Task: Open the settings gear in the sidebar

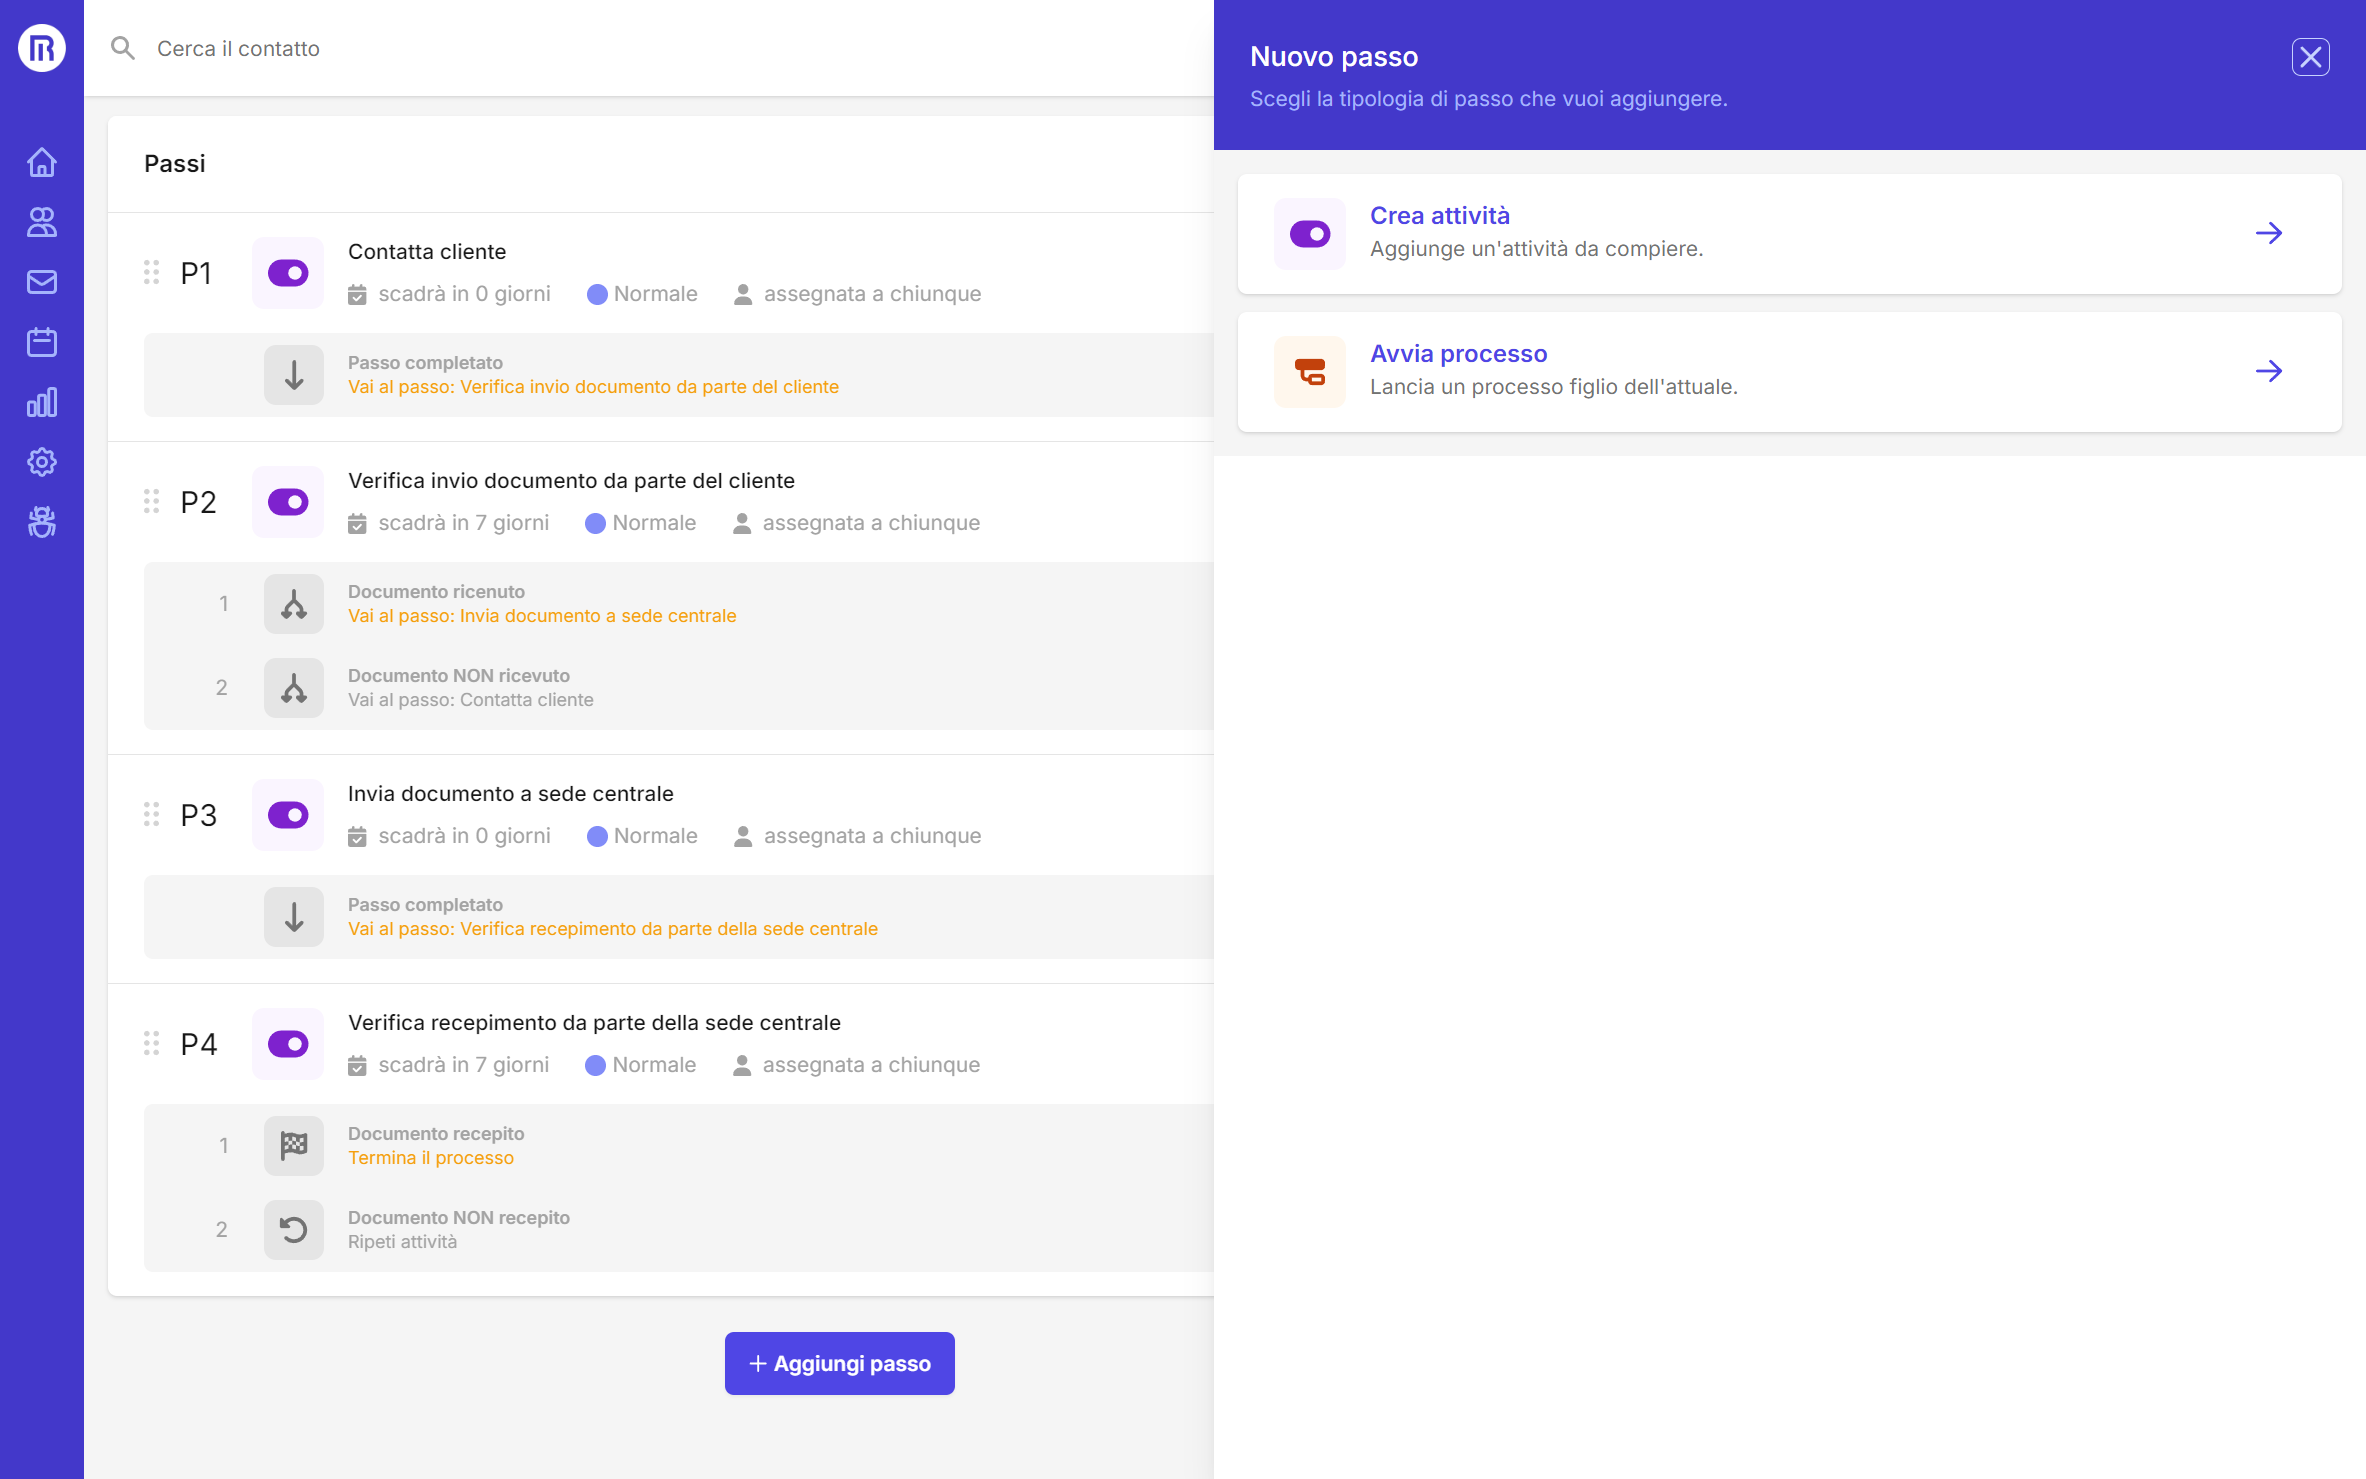Action: [x=42, y=462]
